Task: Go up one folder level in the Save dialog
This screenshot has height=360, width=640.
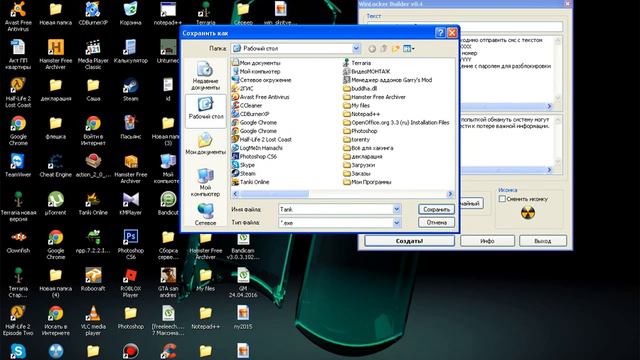Action: tap(384, 49)
